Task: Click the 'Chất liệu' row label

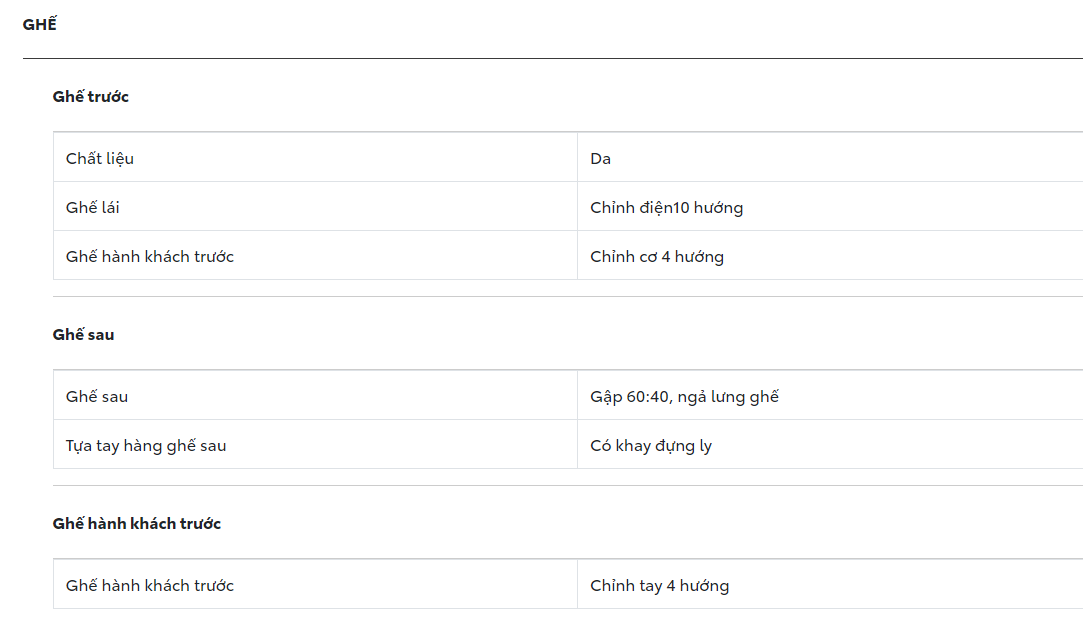Action: pos(100,158)
